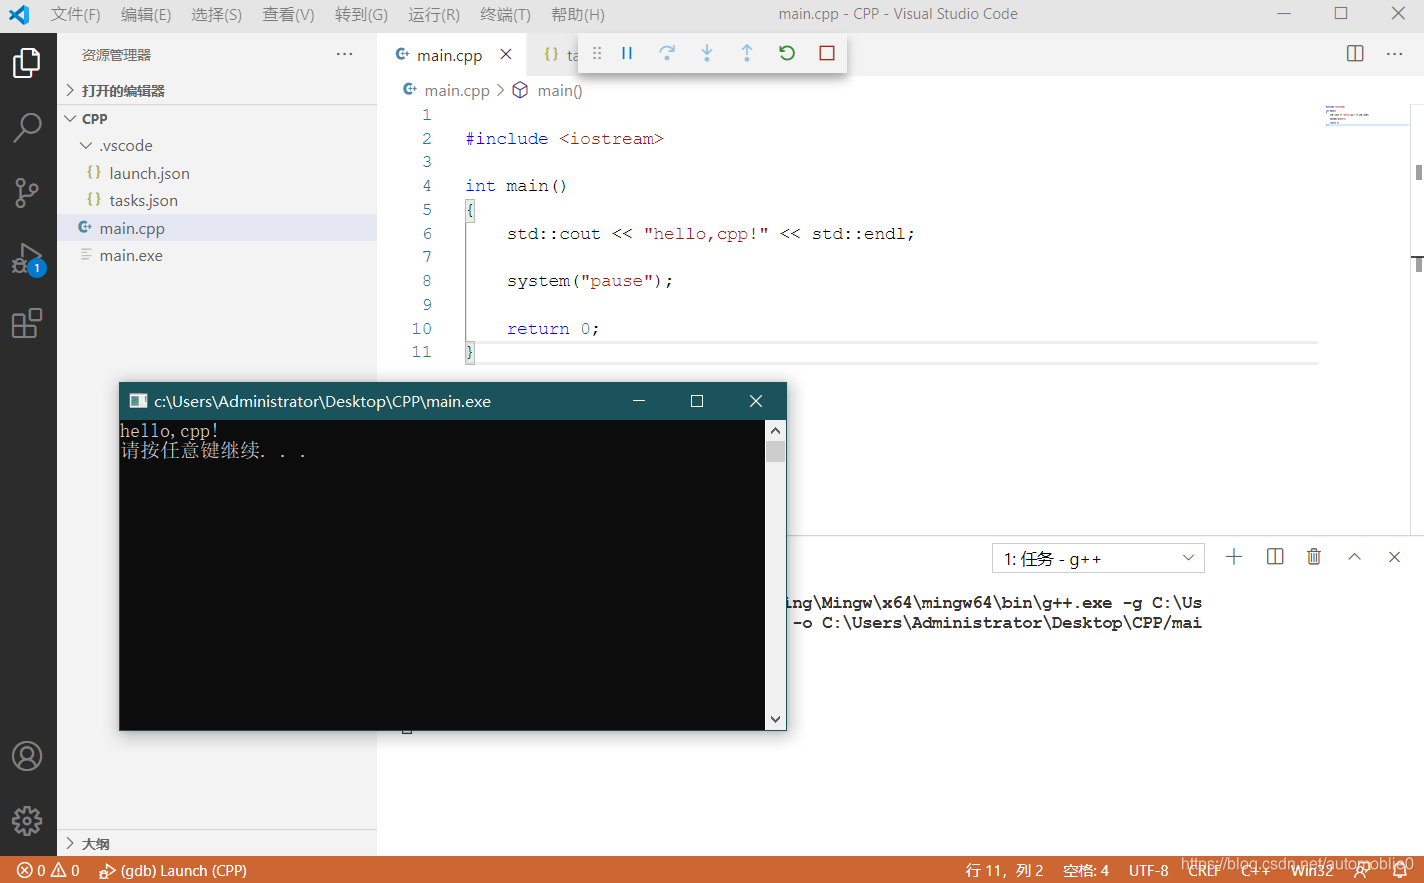Viewport: 1424px width, 883px height.
Task: Select the terminal dropdown 任务 - g++
Action: [1098, 558]
